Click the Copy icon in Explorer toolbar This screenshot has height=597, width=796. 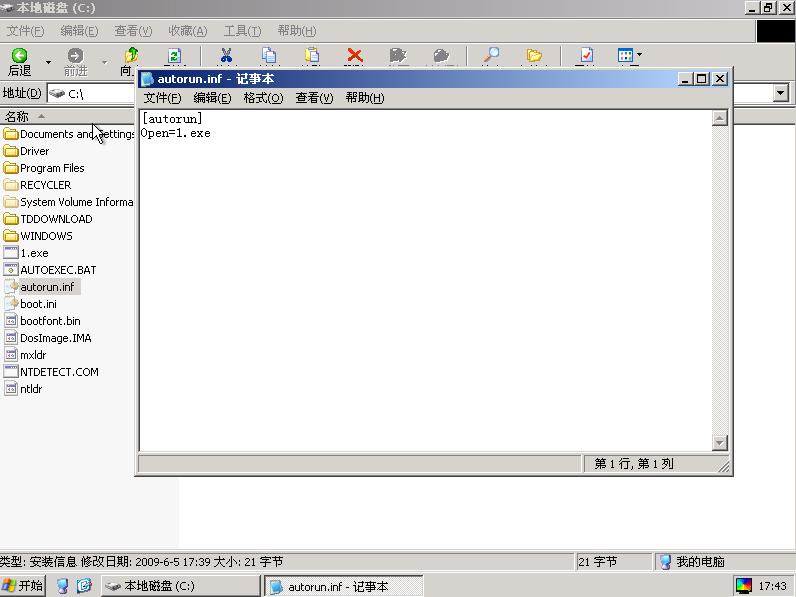[x=269, y=55]
